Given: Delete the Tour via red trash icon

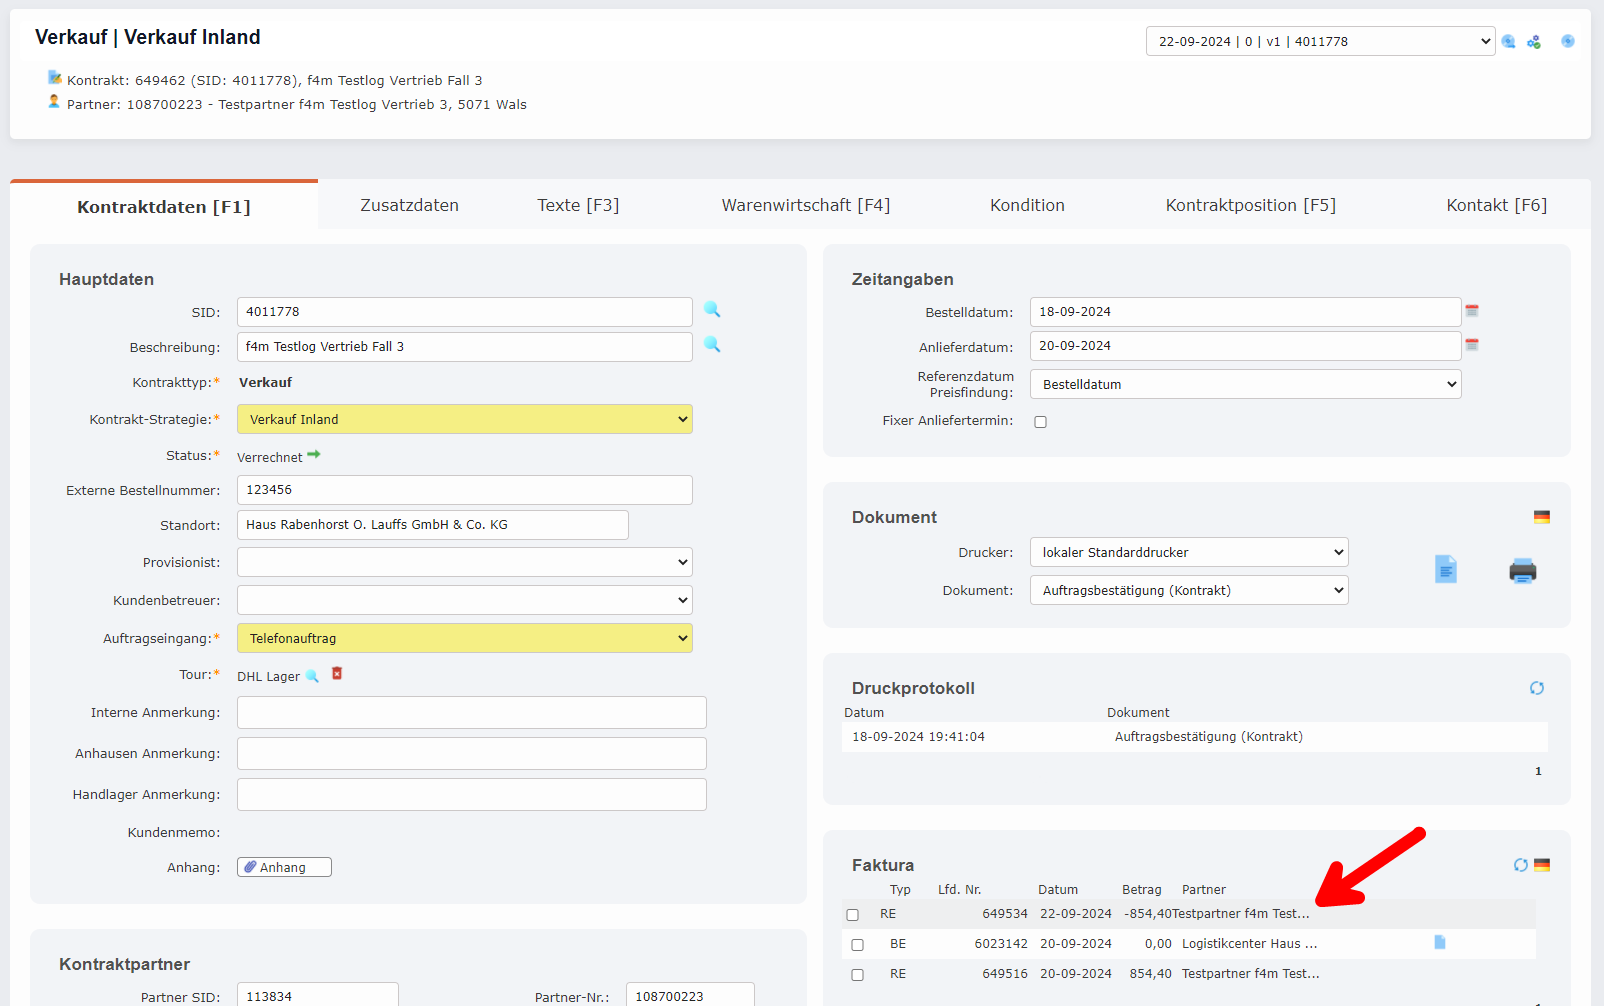Looking at the screenshot, I should pyautogui.click(x=336, y=674).
